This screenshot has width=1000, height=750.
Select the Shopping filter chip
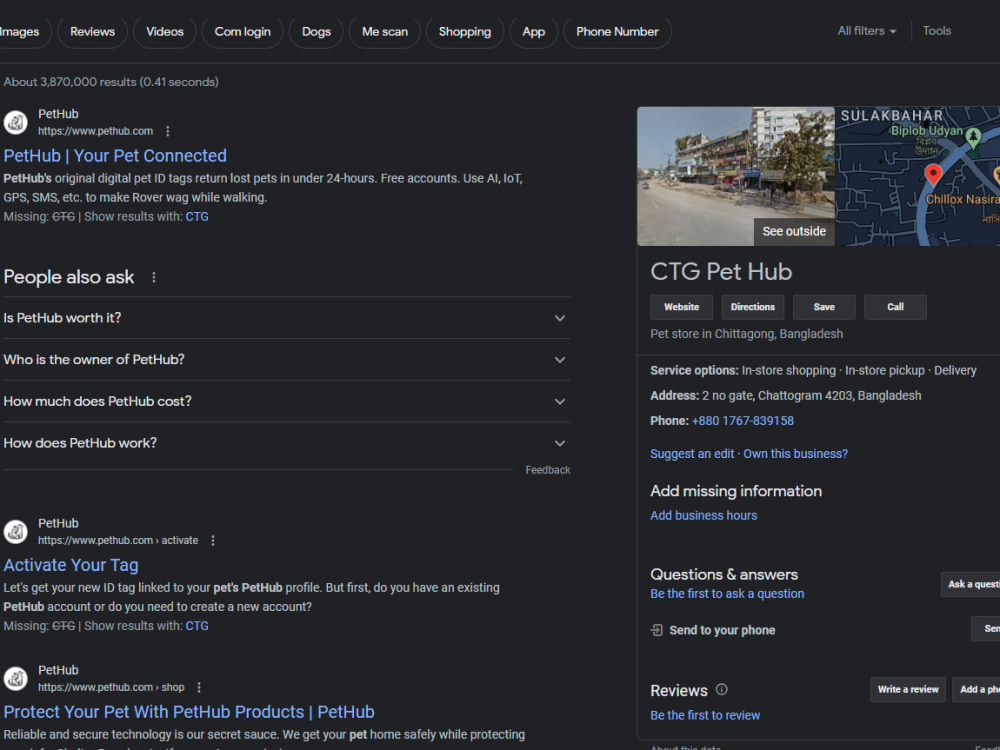[x=465, y=32]
